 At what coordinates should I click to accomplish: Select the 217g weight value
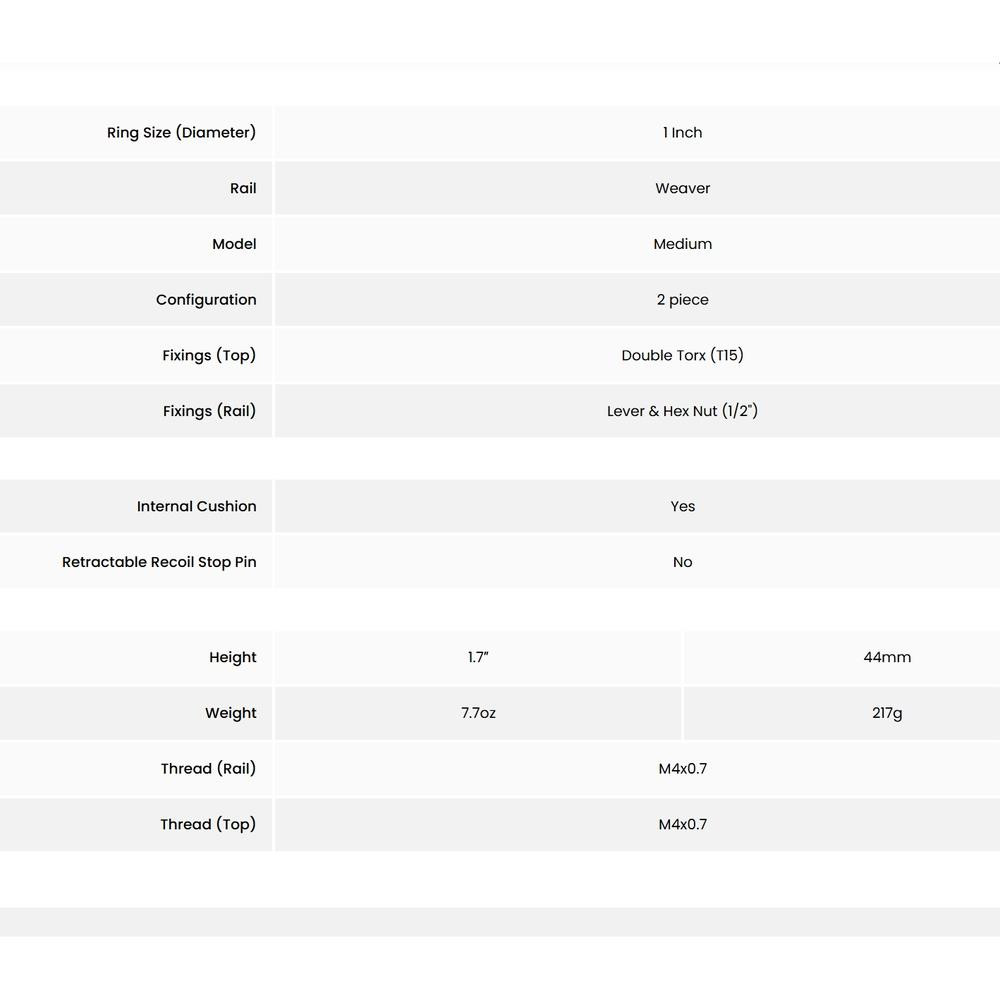point(887,713)
